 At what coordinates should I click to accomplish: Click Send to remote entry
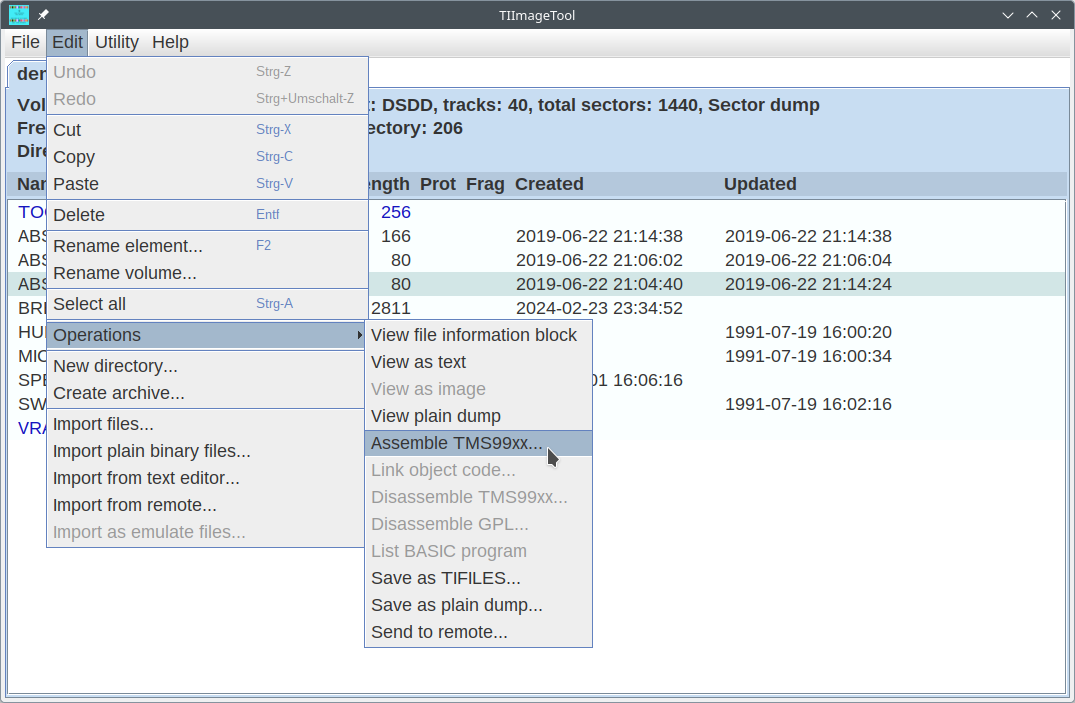(439, 632)
